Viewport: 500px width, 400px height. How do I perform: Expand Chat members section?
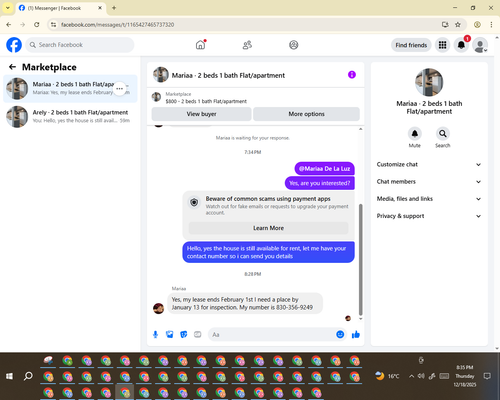(429, 182)
